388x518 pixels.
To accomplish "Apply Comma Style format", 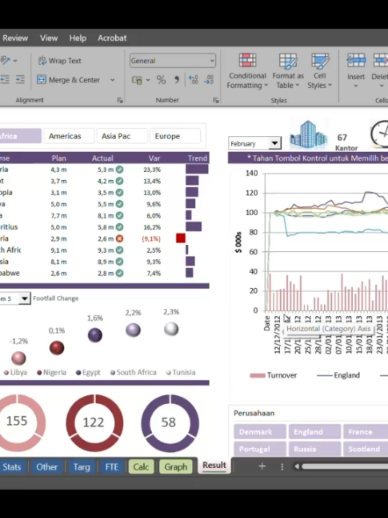I will click(177, 80).
